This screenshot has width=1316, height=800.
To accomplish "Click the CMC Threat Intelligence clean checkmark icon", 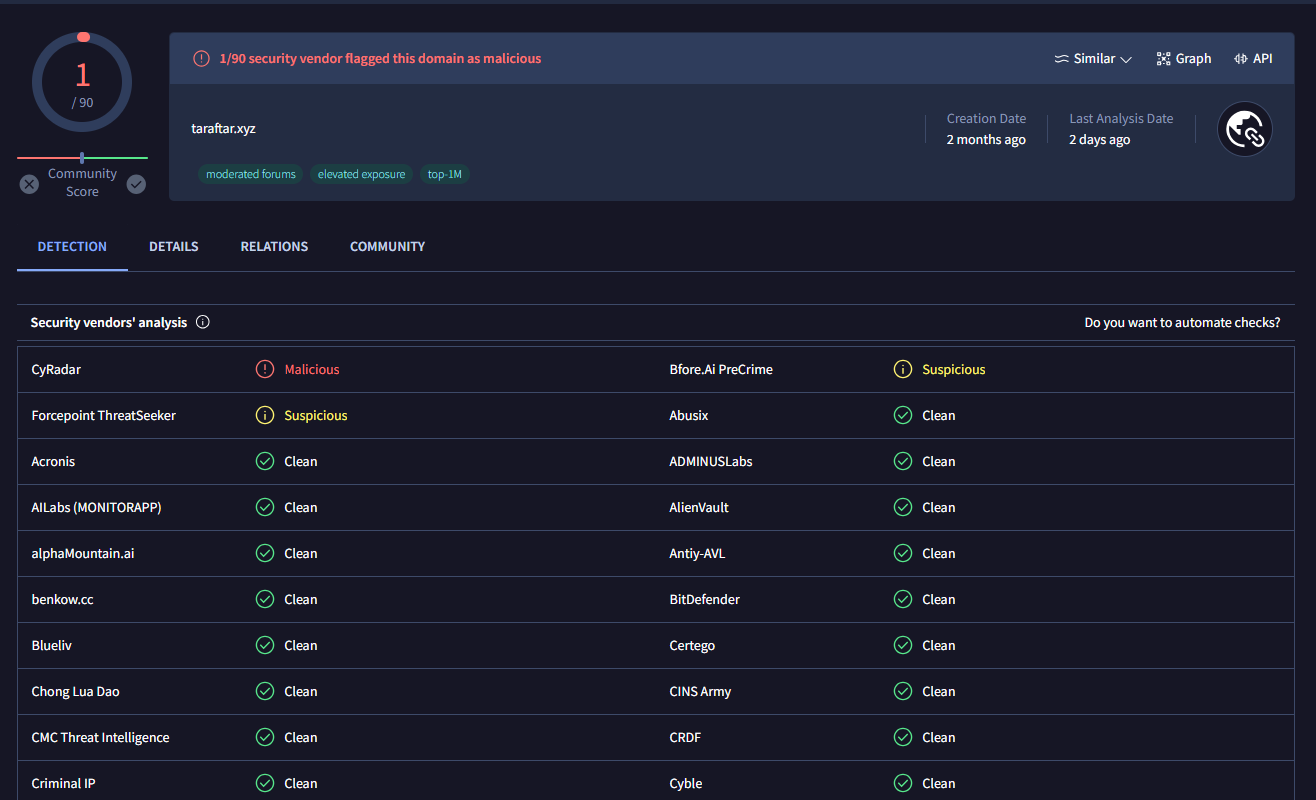I will pyautogui.click(x=265, y=737).
